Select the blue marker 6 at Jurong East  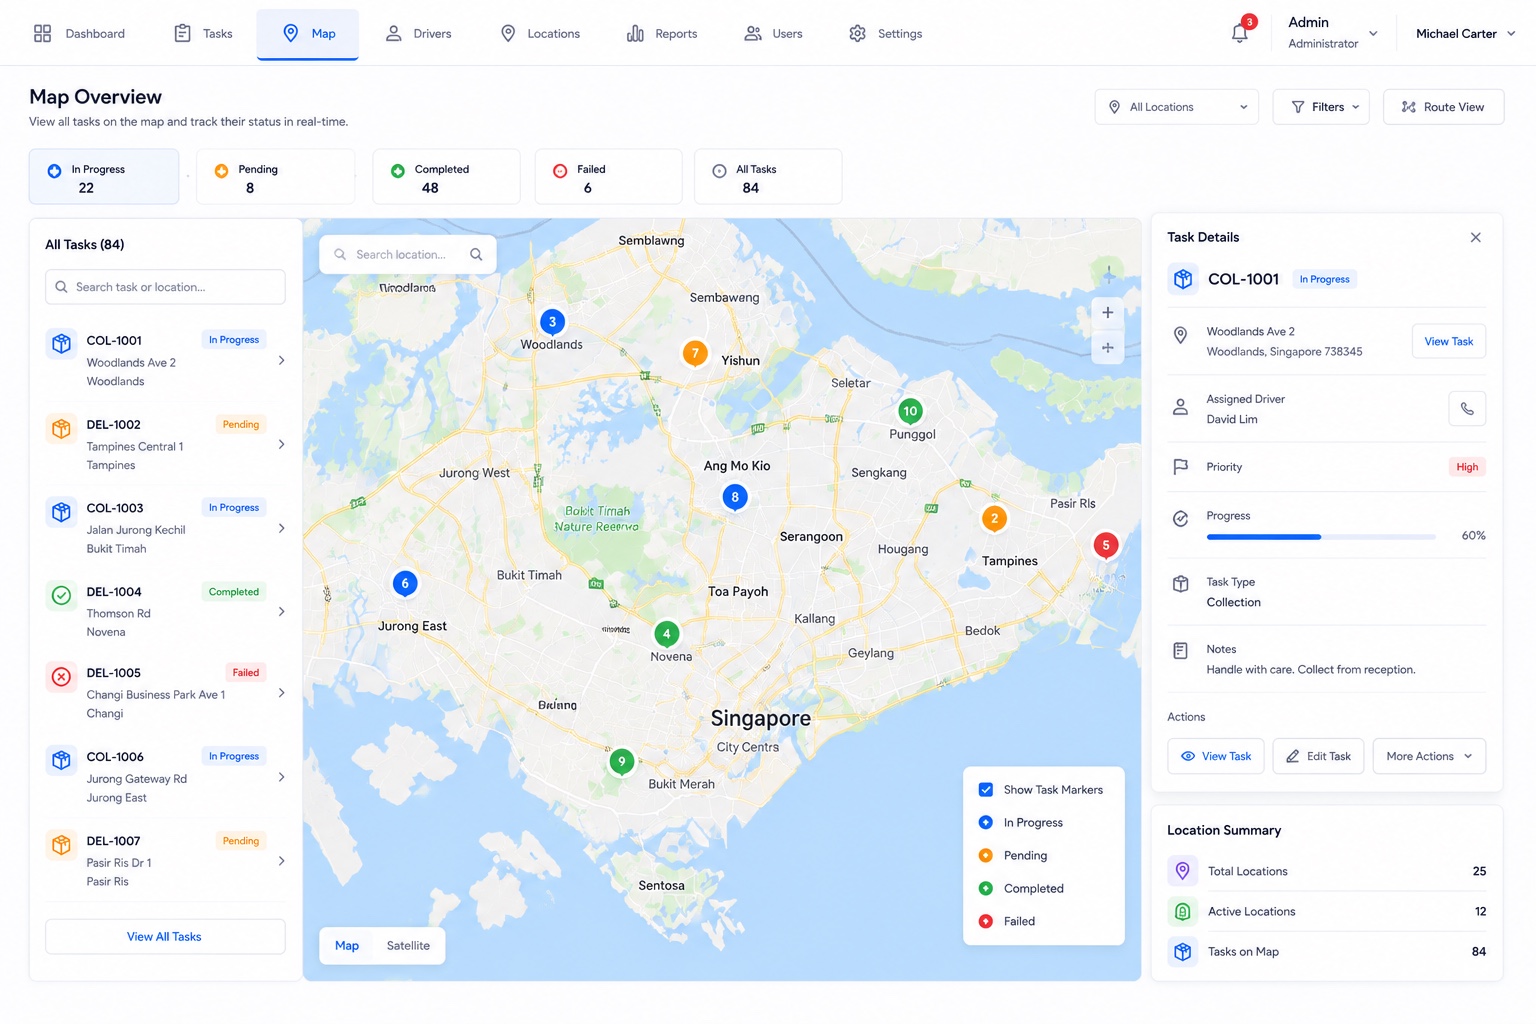(405, 583)
